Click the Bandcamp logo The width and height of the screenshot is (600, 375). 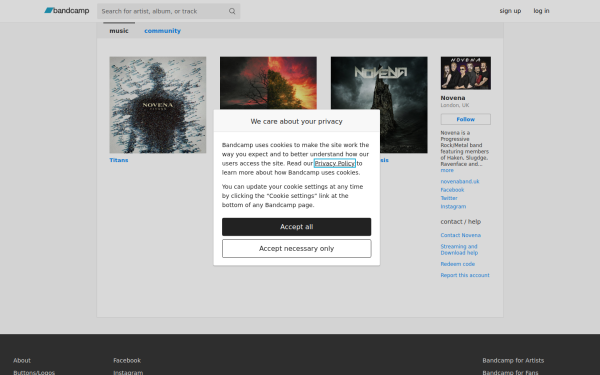click(x=67, y=11)
